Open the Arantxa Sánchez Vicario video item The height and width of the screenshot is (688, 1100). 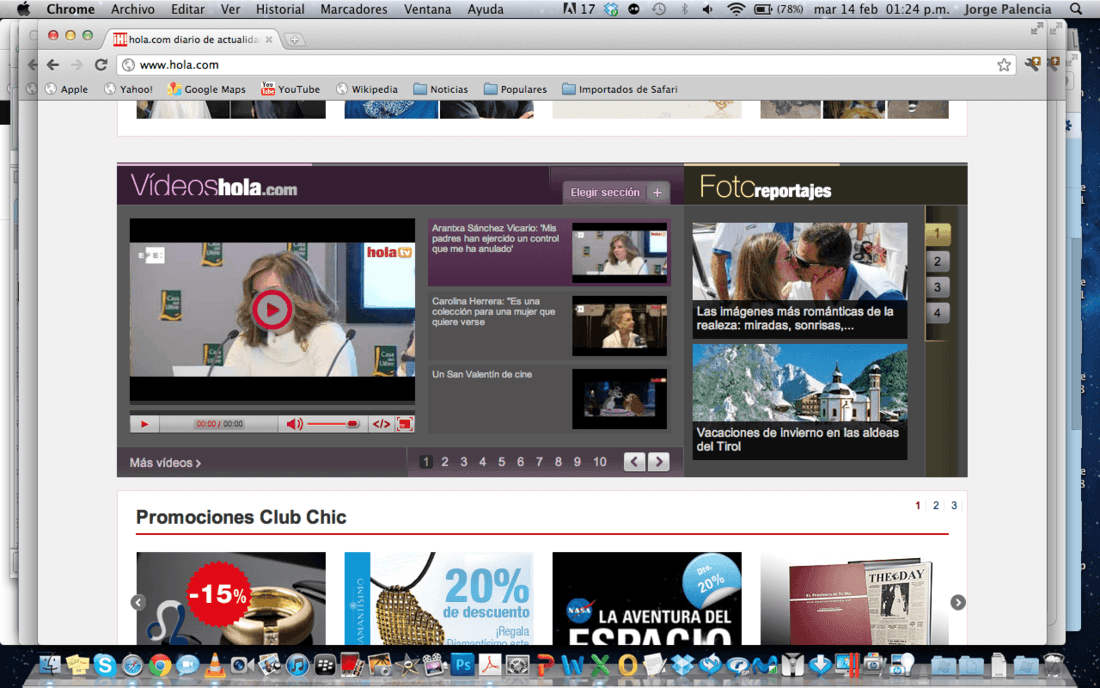pyautogui.click(x=549, y=252)
